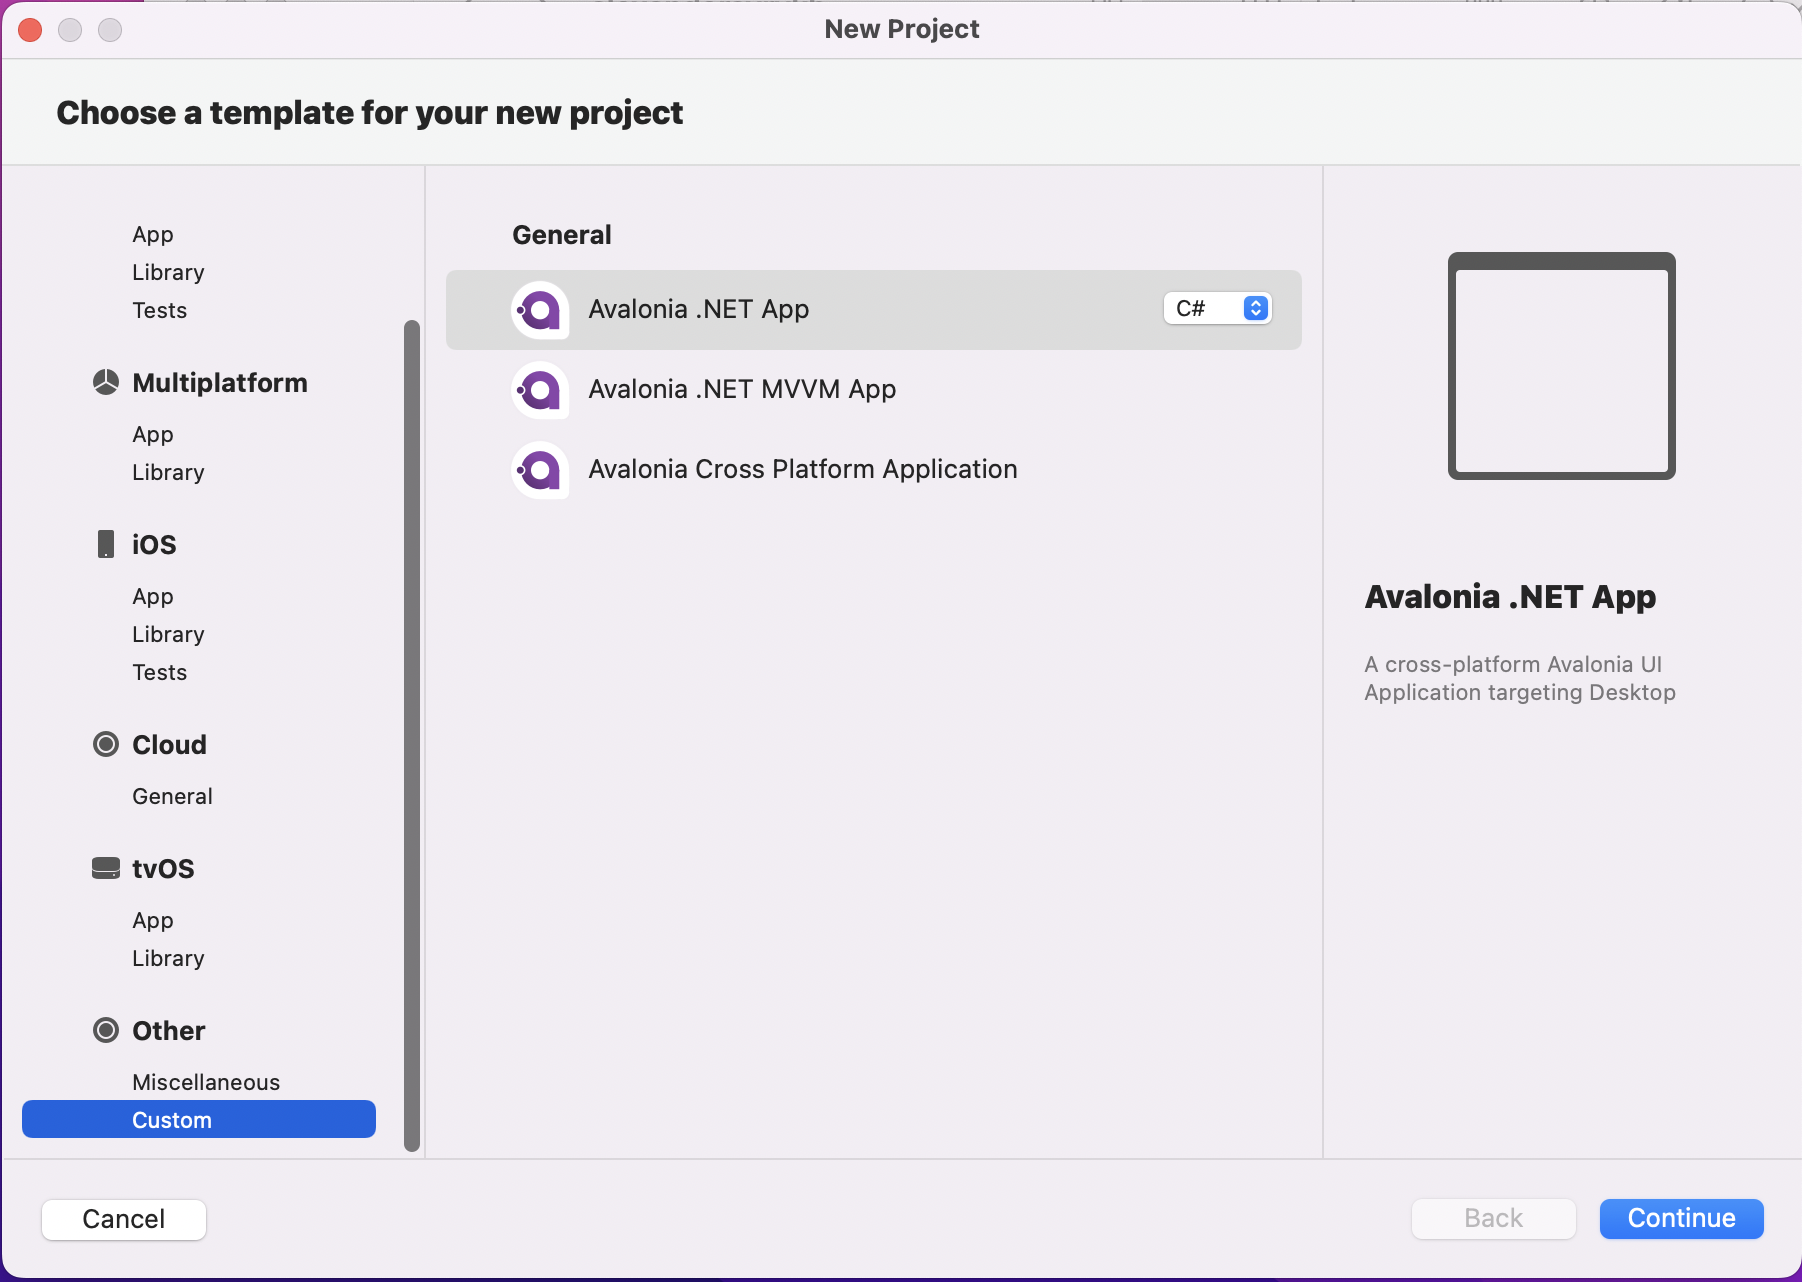Screen dimensions: 1802x1282
Task: Select the Avalonia .NET App template row
Action: coord(874,310)
